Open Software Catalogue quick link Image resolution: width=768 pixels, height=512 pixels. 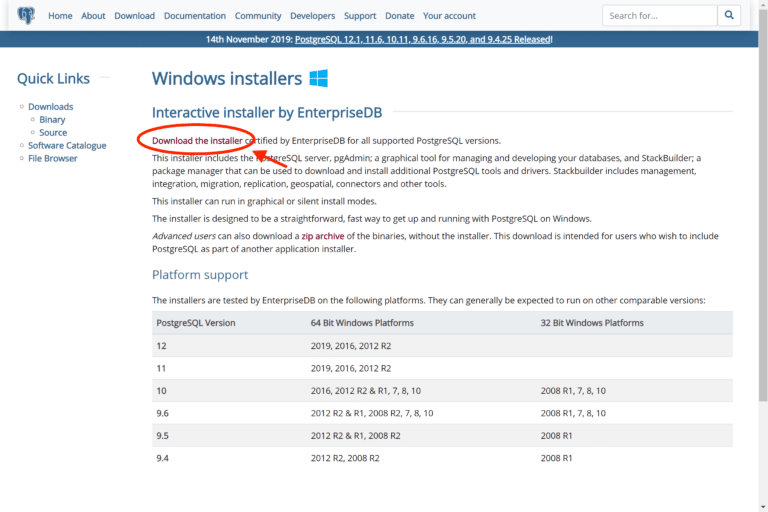point(67,146)
